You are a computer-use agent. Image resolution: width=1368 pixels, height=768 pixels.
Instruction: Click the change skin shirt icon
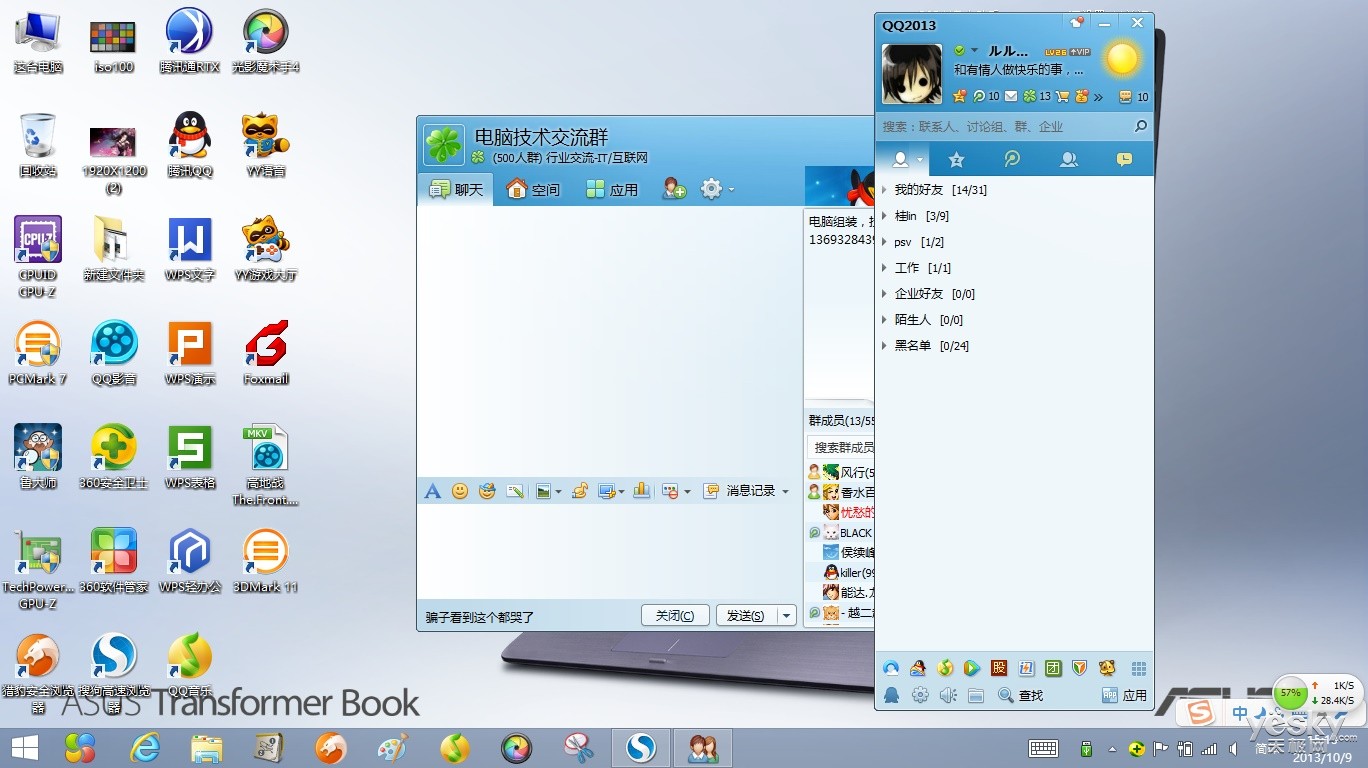(1077, 22)
